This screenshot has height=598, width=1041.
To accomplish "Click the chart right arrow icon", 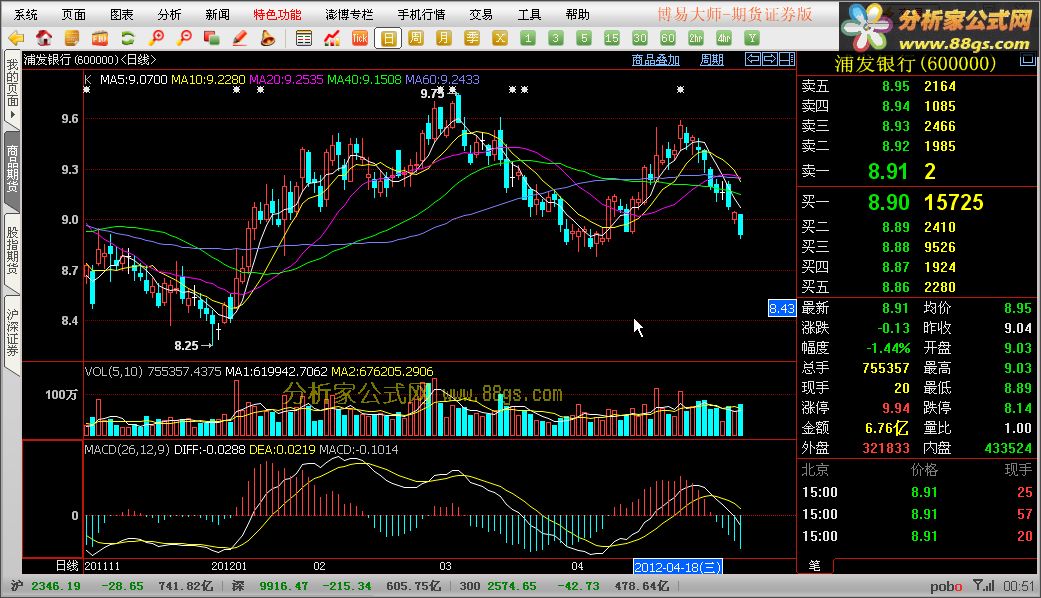I will click(x=769, y=59).
